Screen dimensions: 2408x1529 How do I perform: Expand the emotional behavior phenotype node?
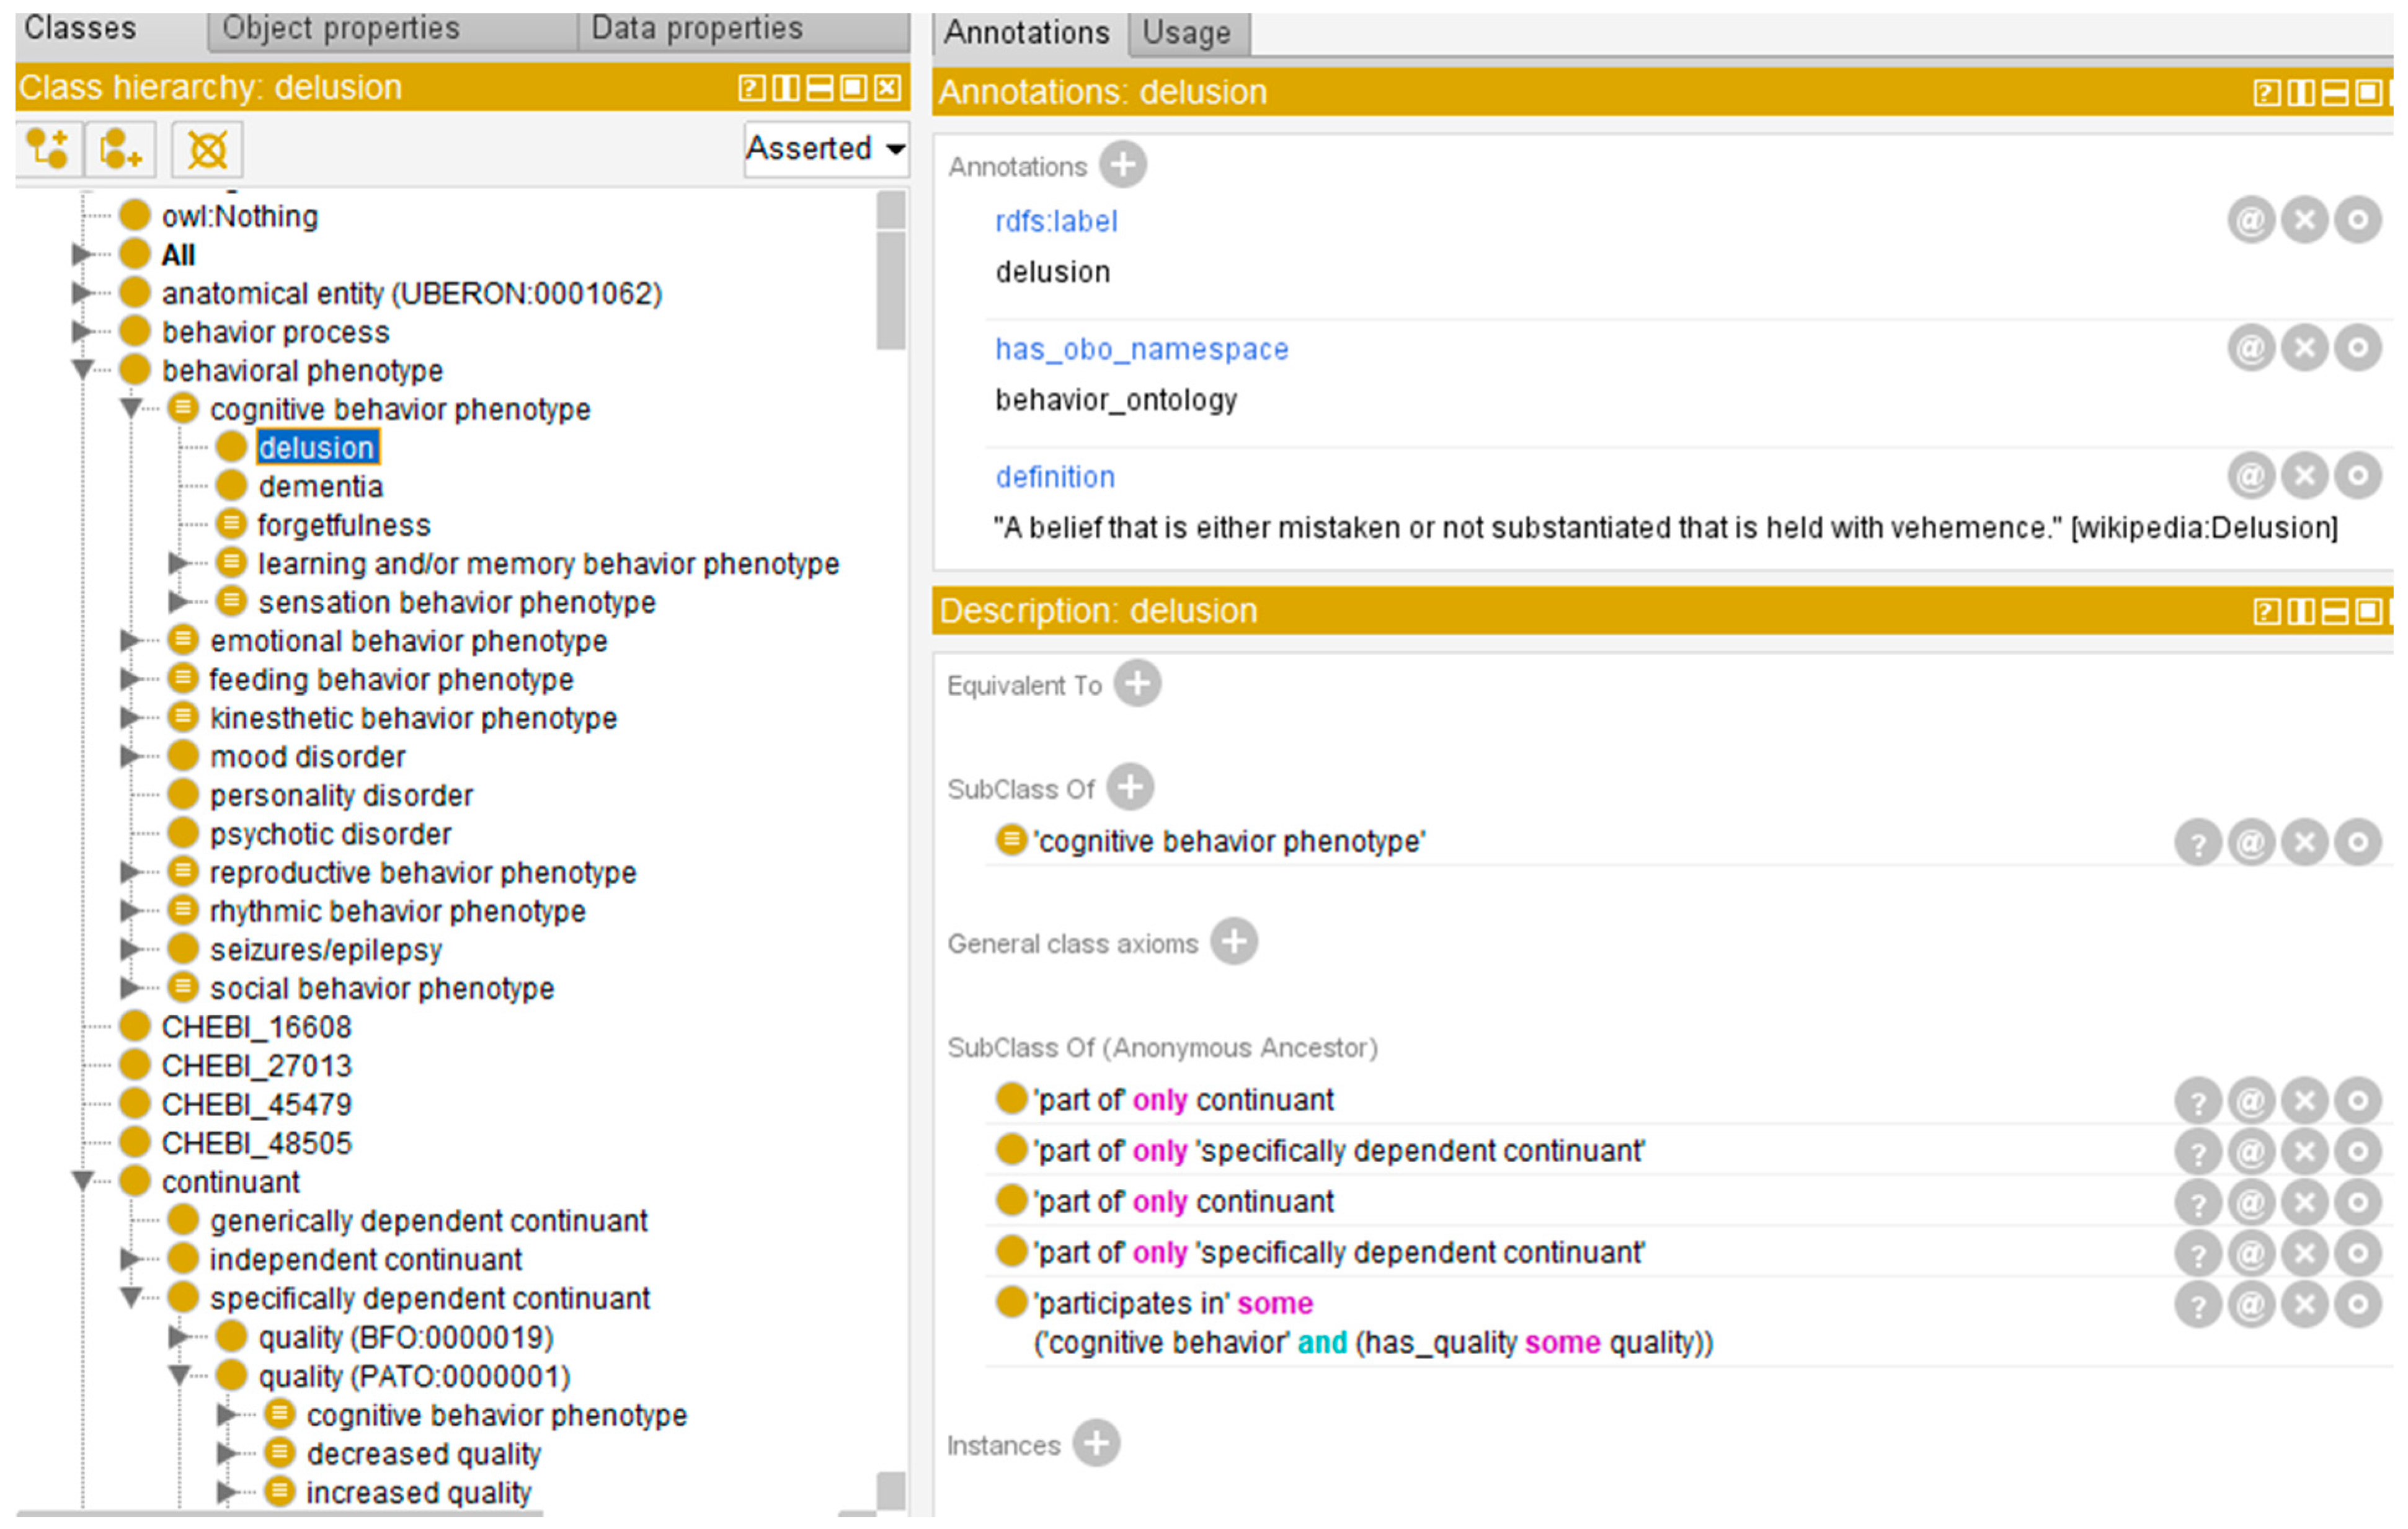tap(130, 641)
